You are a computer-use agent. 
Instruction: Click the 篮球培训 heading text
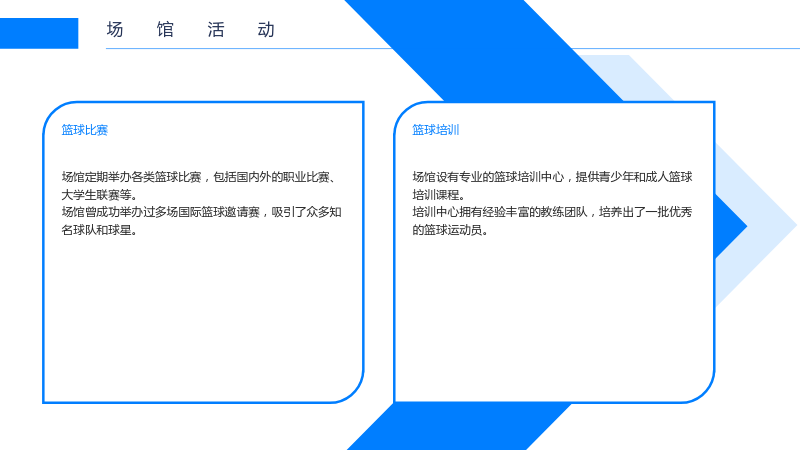tap(436, 130)
